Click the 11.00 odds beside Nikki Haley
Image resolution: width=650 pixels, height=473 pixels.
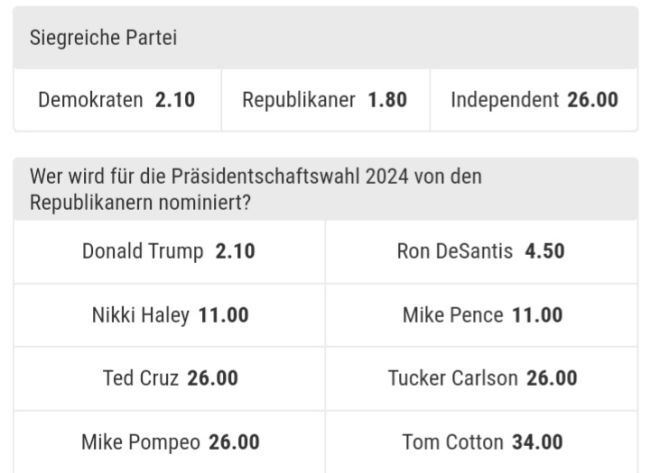[223, 315]
